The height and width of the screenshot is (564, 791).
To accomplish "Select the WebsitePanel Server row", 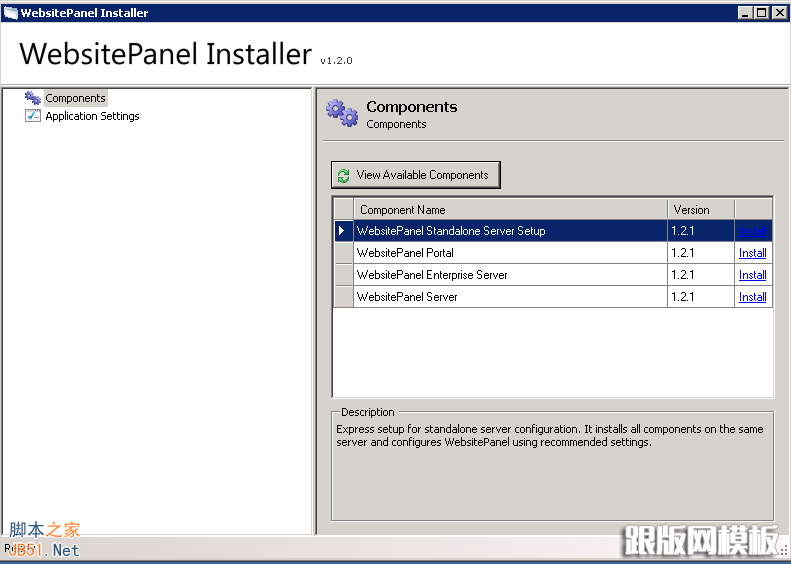I will tap(553, 297).
